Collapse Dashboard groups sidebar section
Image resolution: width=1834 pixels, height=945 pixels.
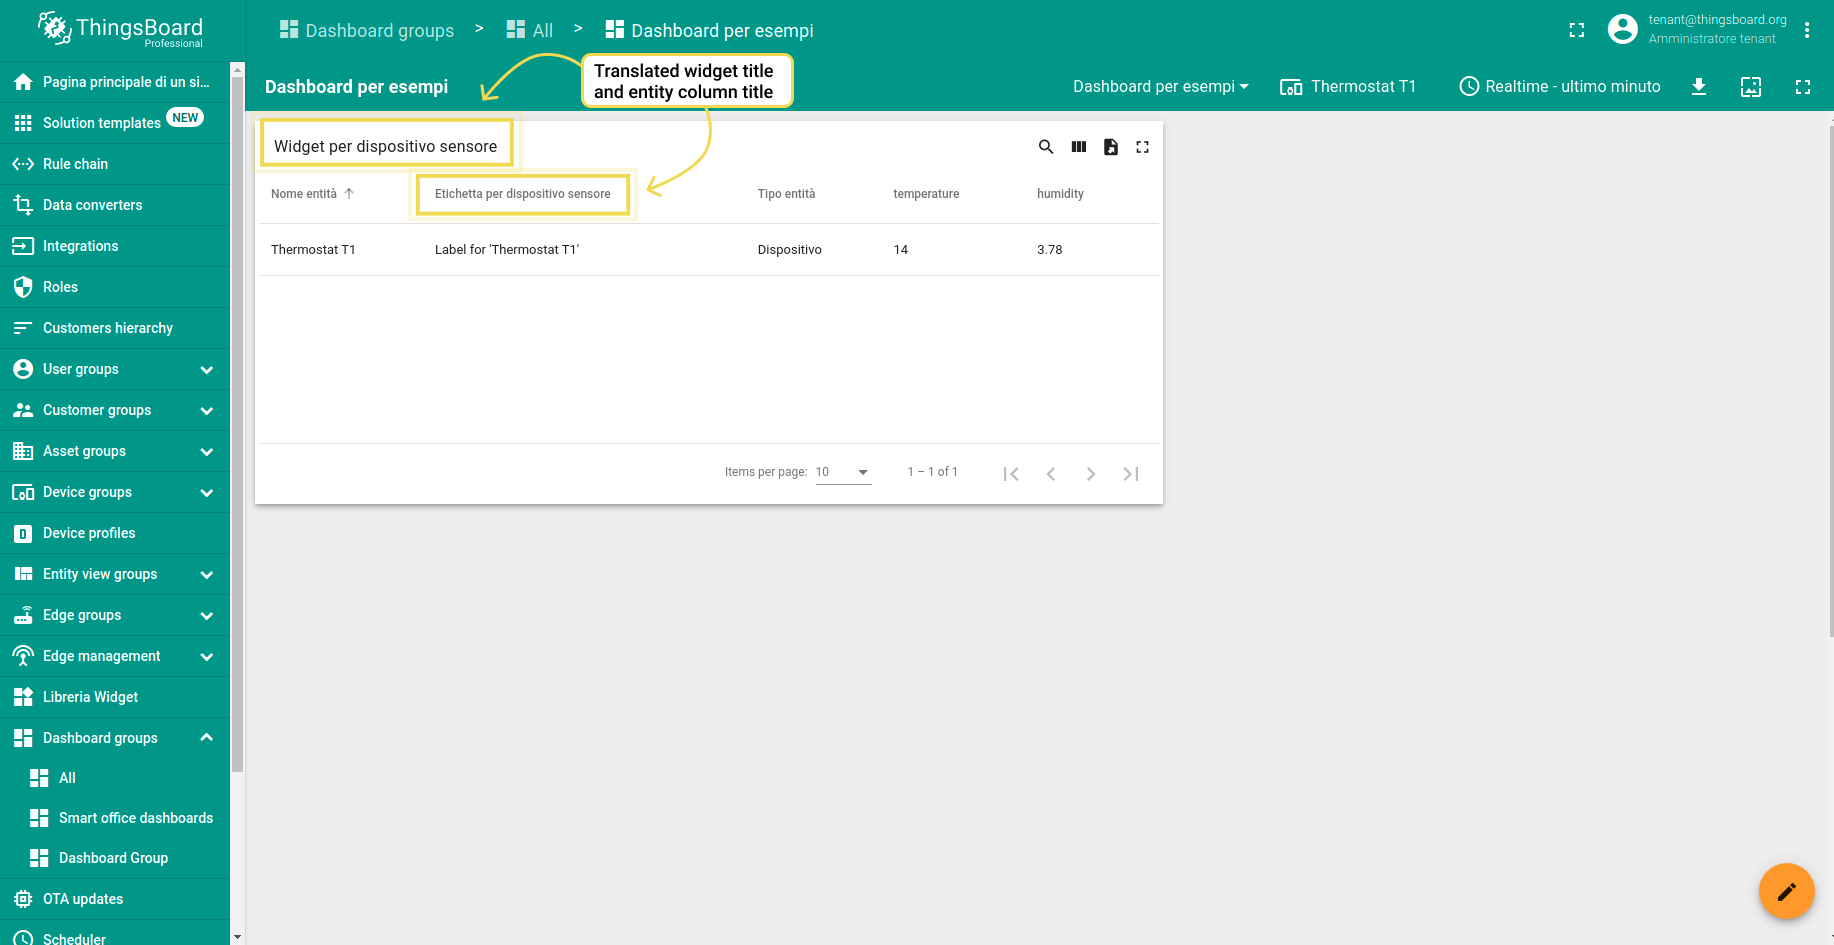point(206,738)
